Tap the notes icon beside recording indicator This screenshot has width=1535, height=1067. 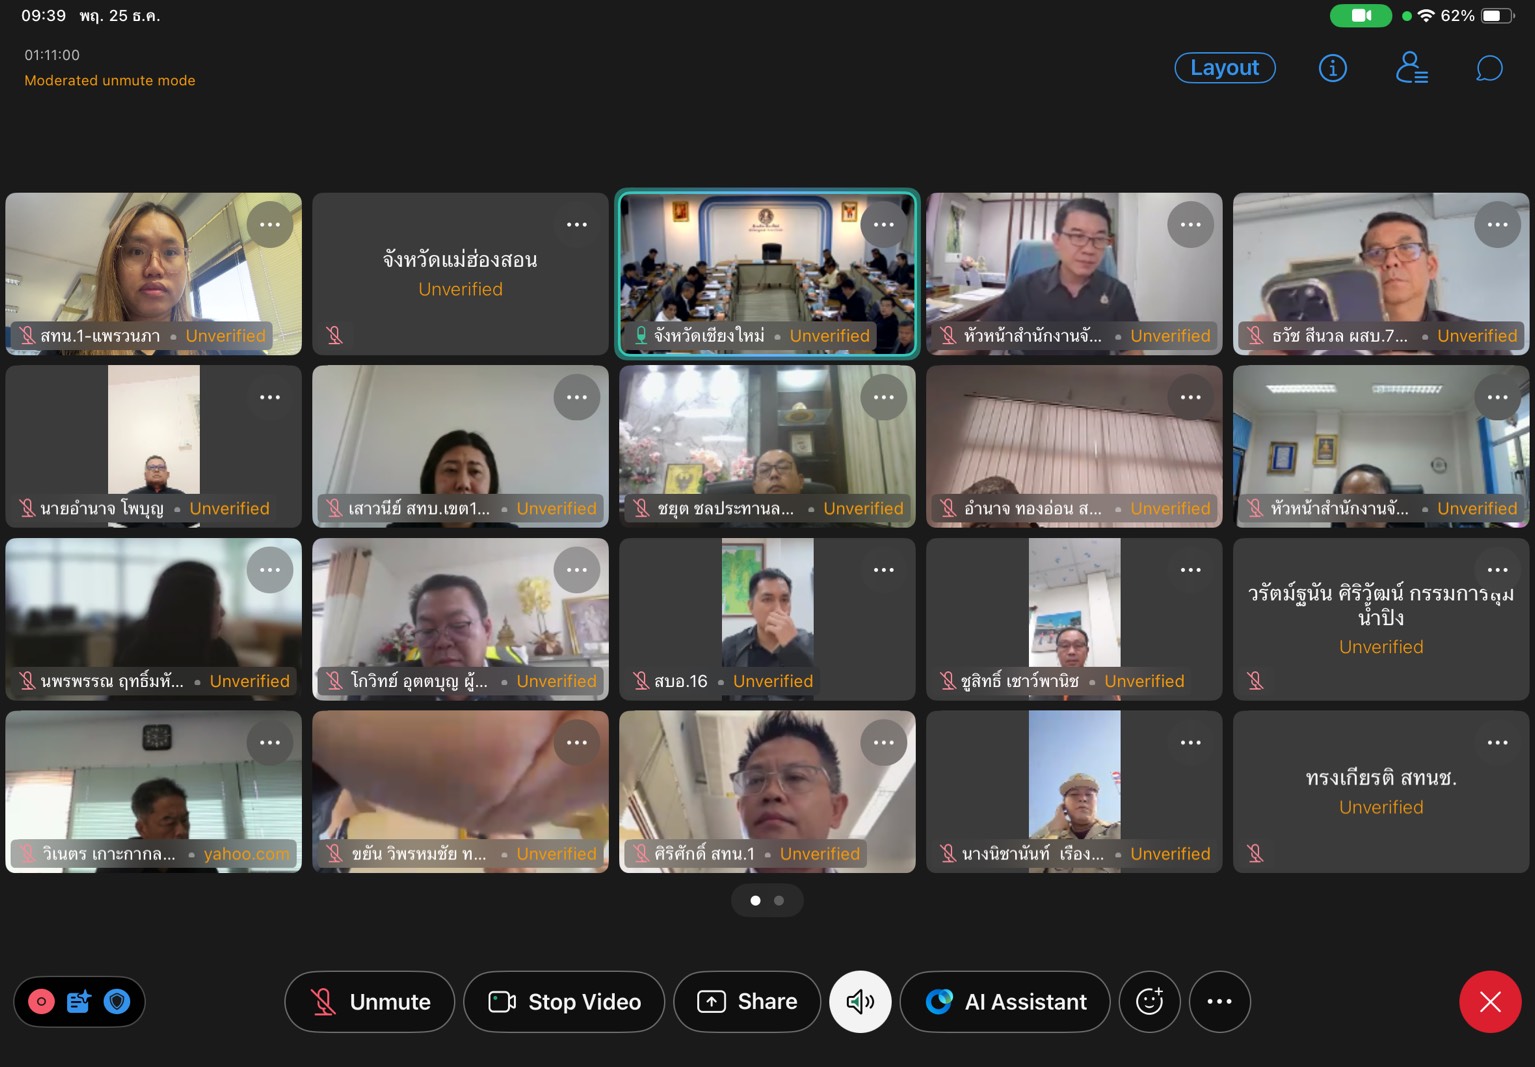79,1001
